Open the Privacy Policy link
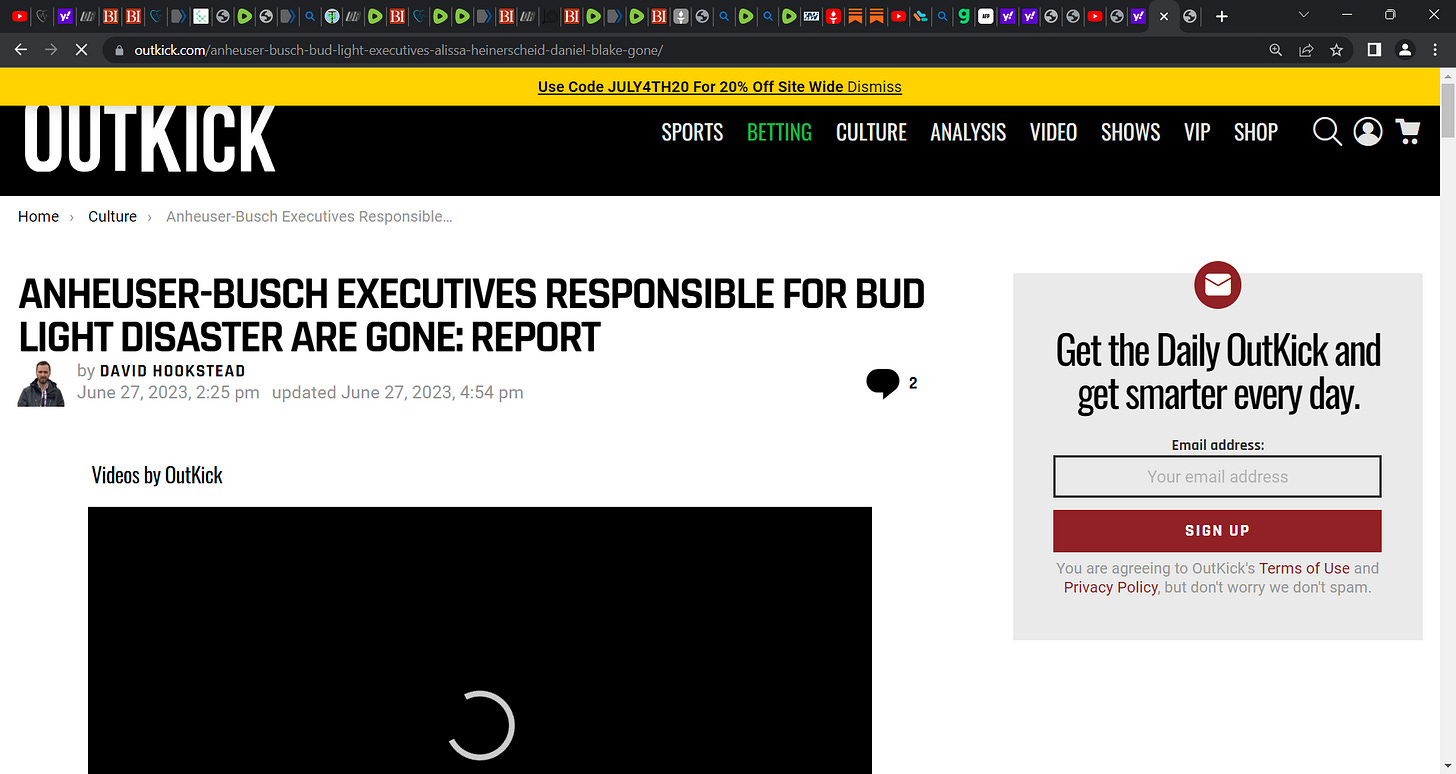The image size is (1456, 774). [1110, 588]
